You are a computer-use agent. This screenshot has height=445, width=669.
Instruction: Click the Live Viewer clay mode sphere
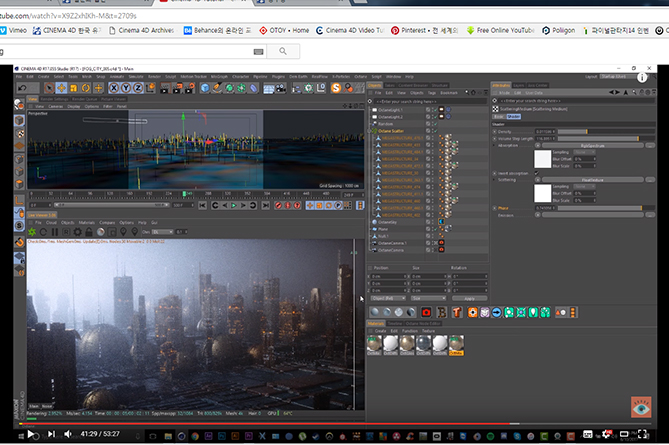pyautogui.click(x=101, y=232)
